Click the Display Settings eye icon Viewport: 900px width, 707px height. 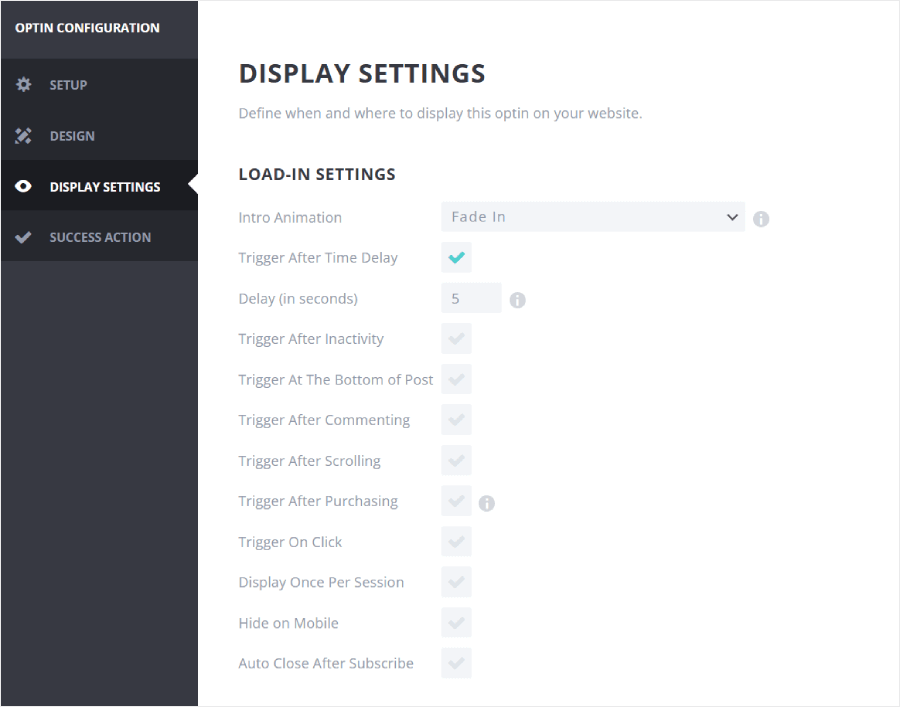click(x=23, y=186)
